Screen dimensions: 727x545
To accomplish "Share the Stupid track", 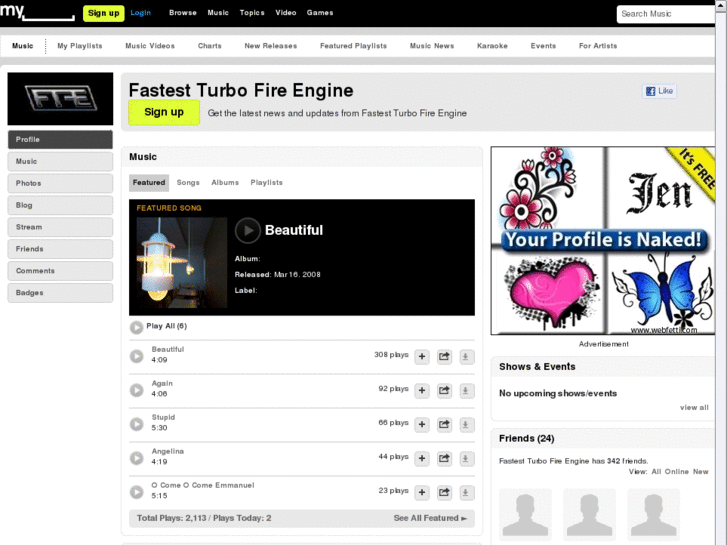I will click(444, 424).
